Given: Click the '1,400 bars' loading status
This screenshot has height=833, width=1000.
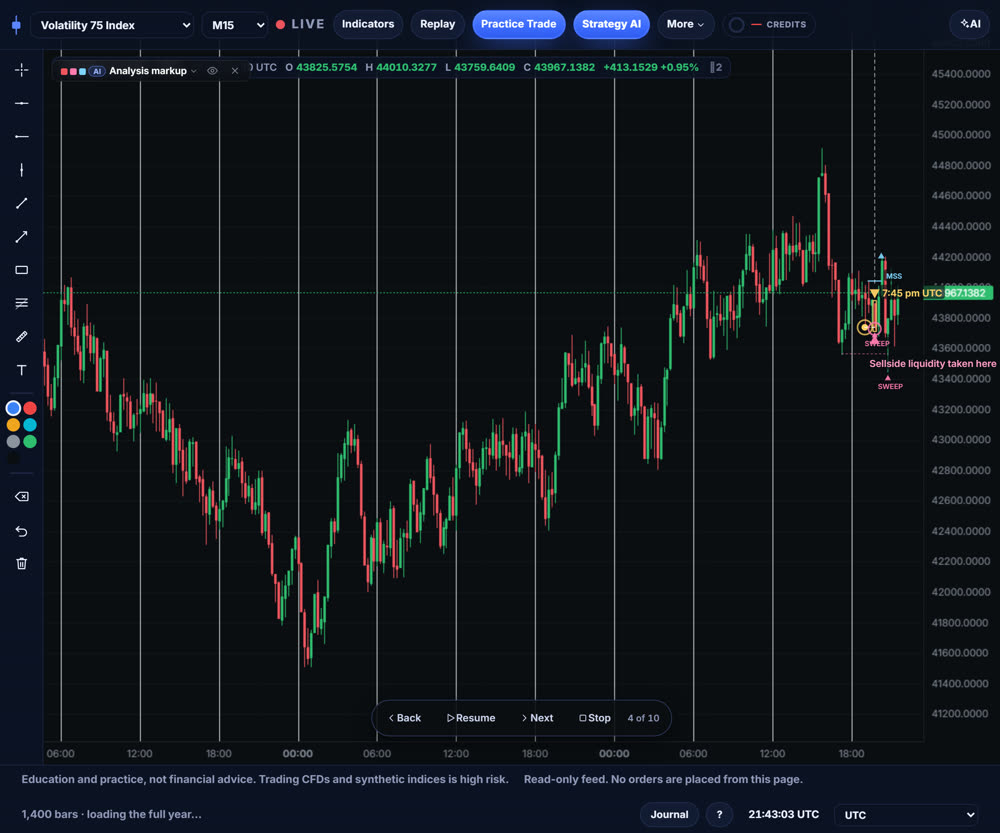Looking at the screenshot, I should [x=112, y=815].
